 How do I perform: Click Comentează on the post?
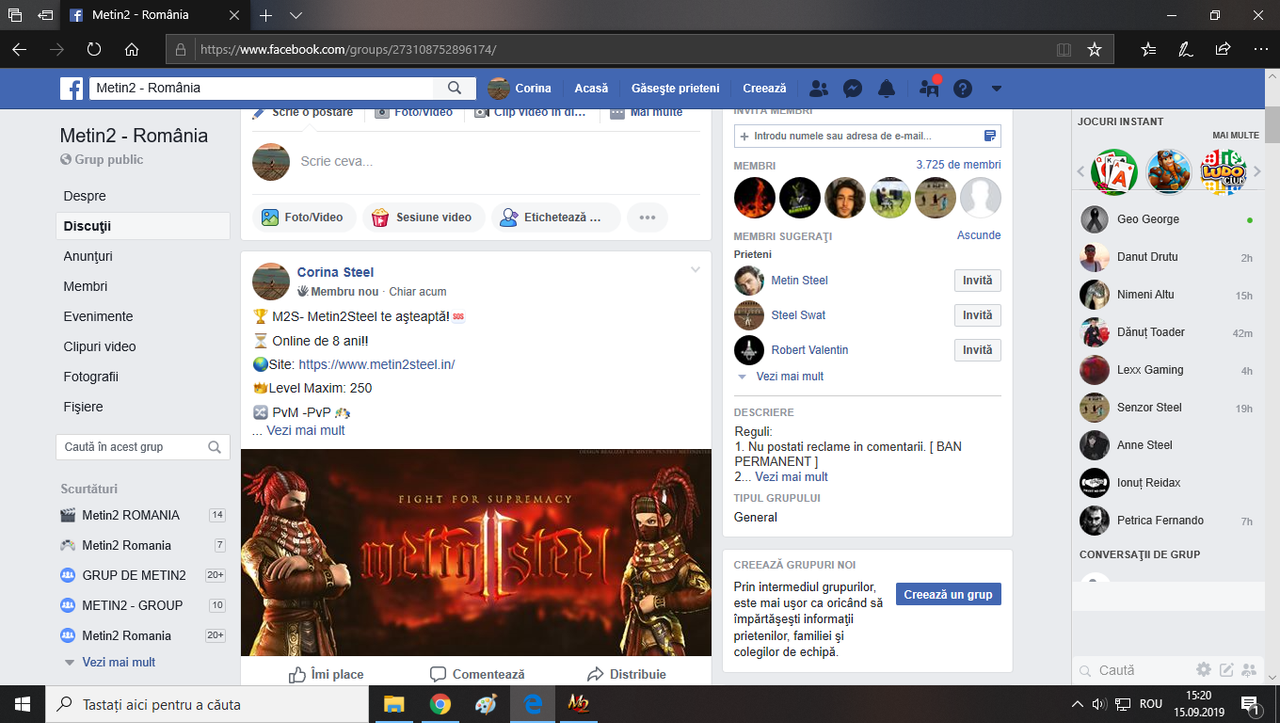(477, 674)
